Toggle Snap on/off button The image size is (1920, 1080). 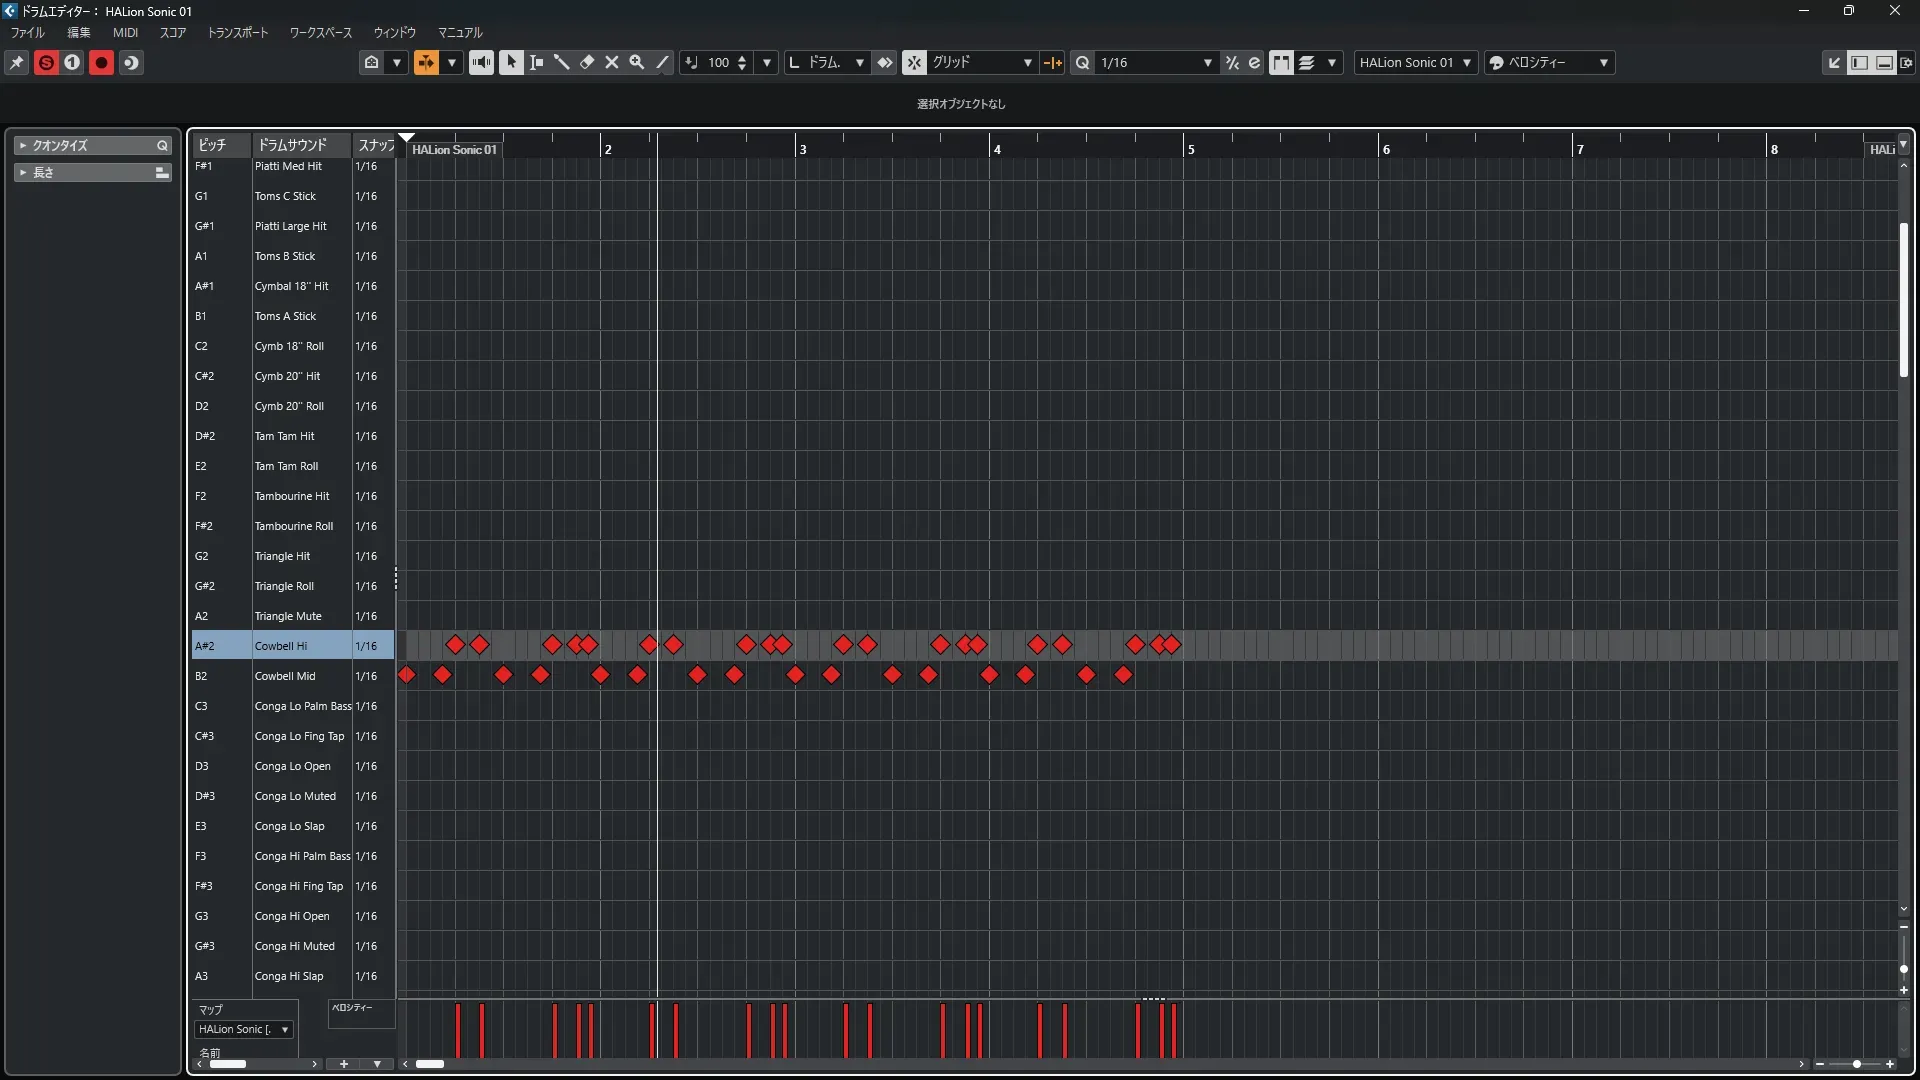point(914,62)
